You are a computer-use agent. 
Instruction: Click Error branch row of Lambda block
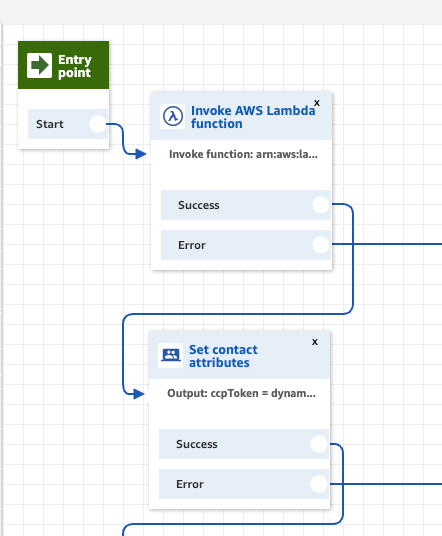pyautogui.click(x=246, y=245)
